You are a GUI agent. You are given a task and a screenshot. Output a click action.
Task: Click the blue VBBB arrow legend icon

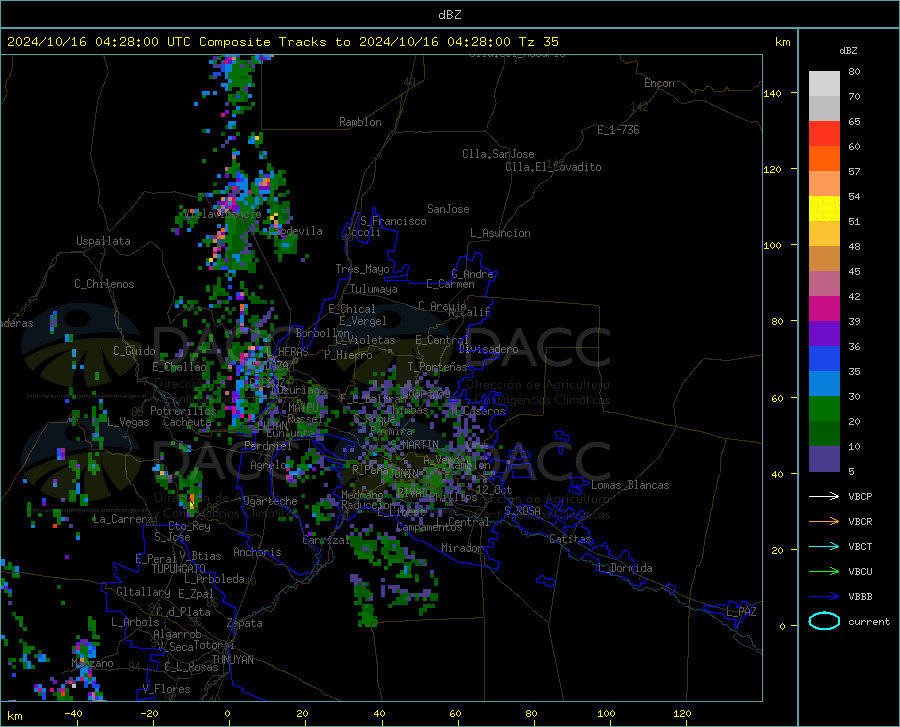(824, 596)
